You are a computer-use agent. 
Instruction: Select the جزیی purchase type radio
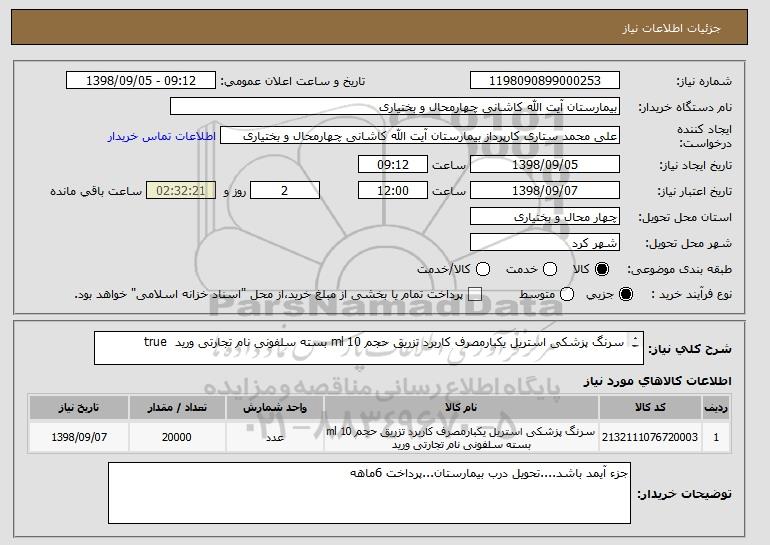(626, 294)
